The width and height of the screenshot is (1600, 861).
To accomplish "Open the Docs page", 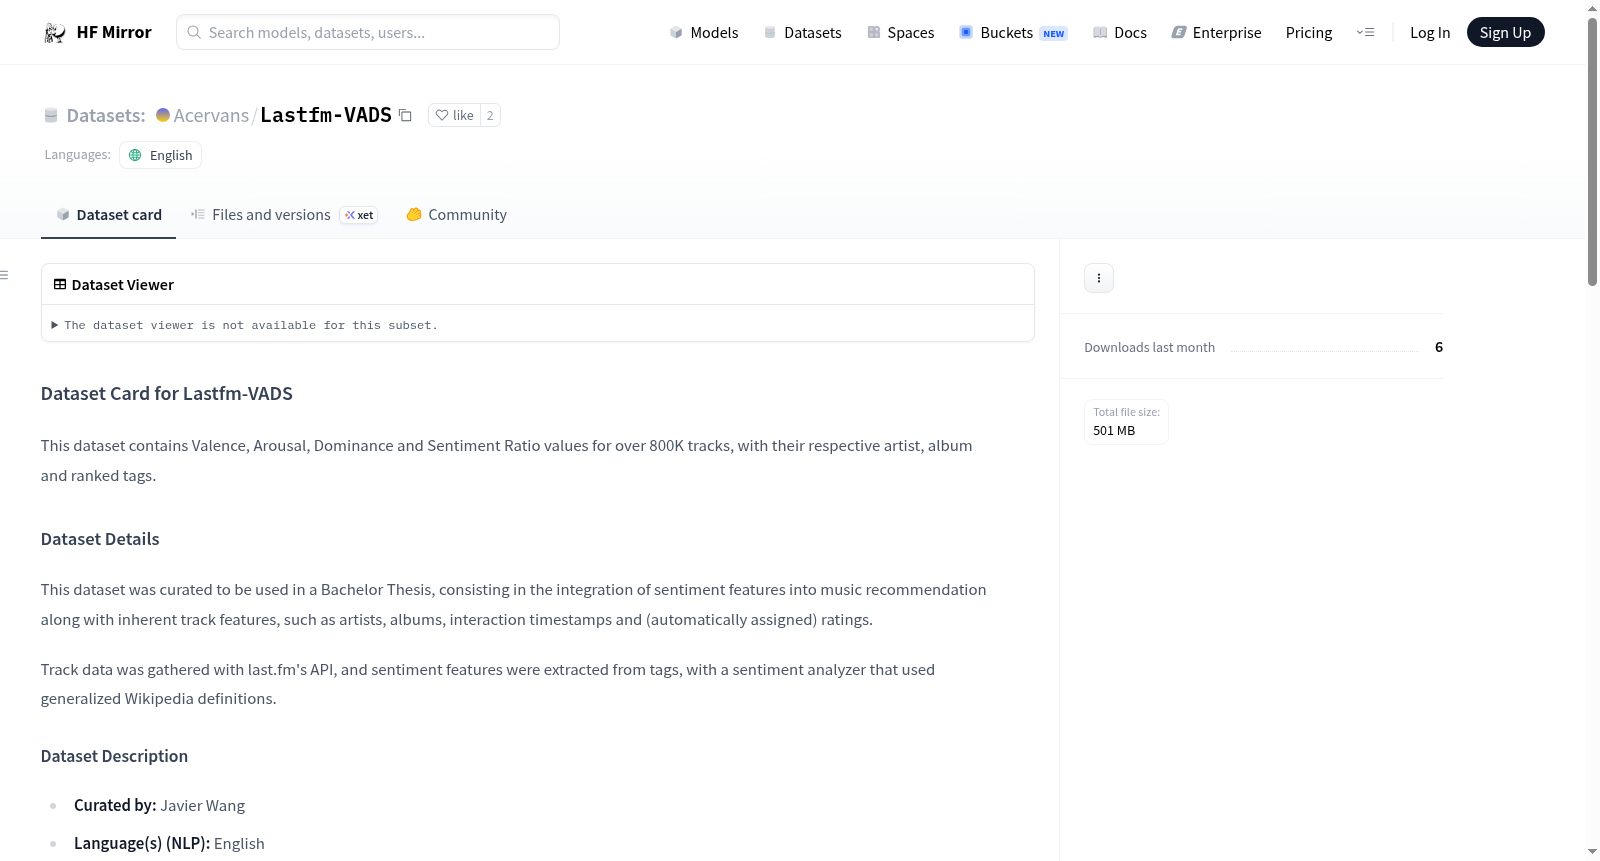I will click(x=1120, y=33).
